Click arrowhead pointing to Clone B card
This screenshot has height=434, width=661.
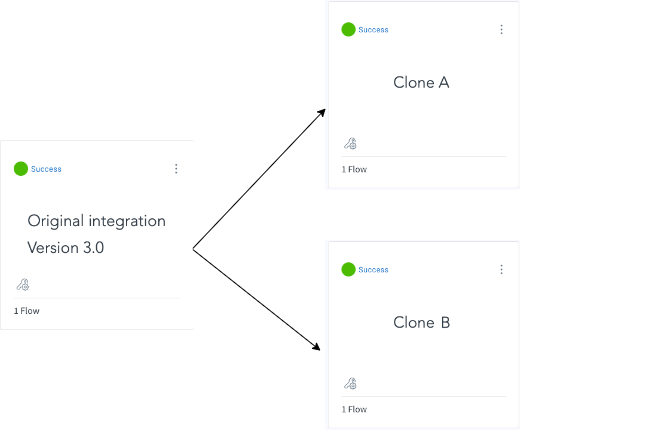[x=316, y=346]
